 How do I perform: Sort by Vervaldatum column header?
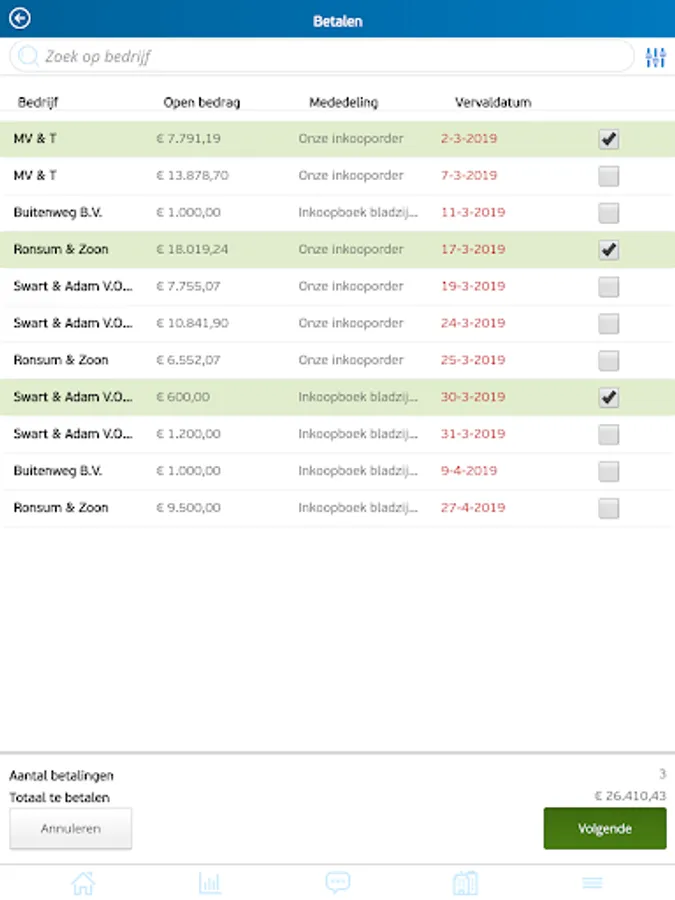[492, 102]
